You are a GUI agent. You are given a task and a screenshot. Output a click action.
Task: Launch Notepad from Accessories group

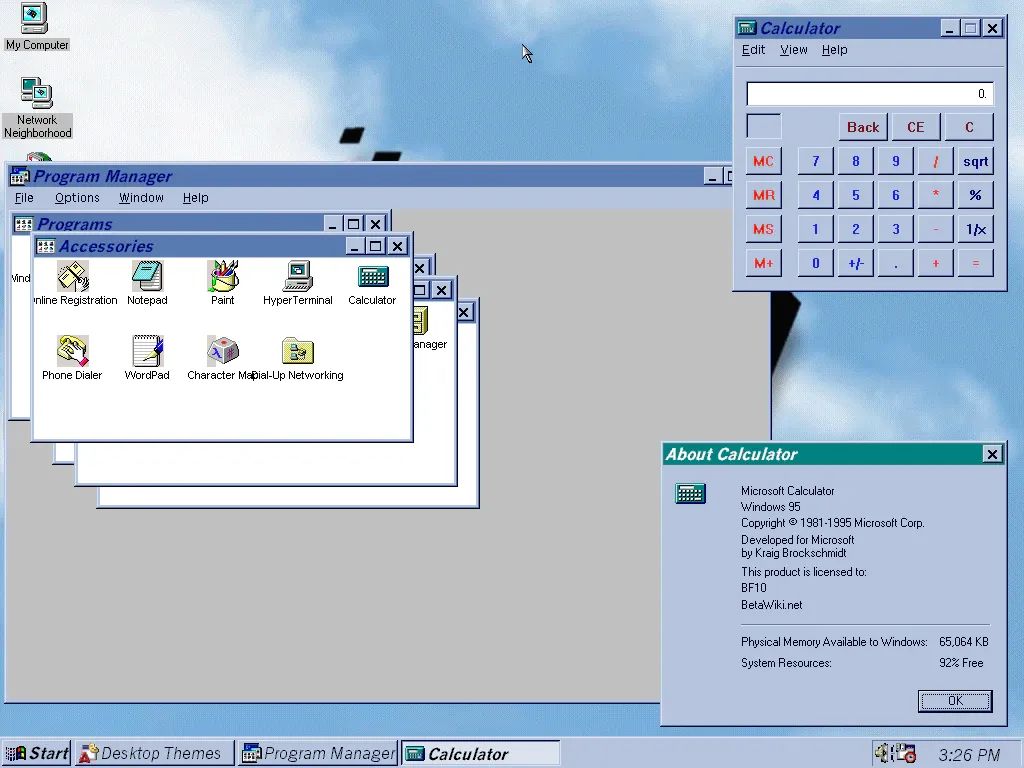[x=147, y=277]
